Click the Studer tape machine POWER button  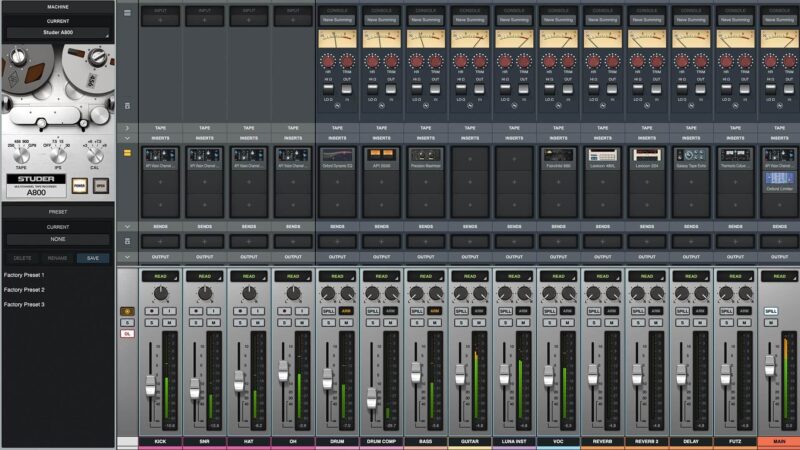(x=78, y=185)
